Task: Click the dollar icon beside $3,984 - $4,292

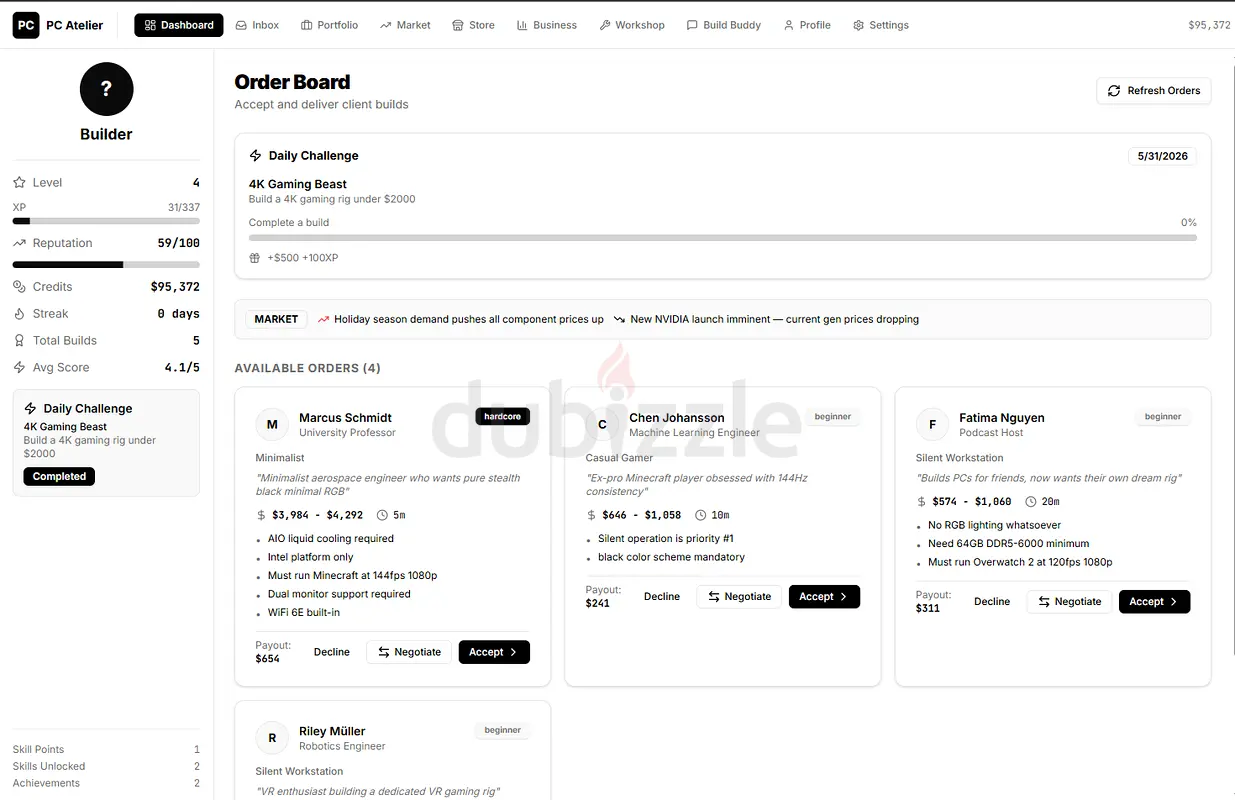Action: click(x=262, y=516)
